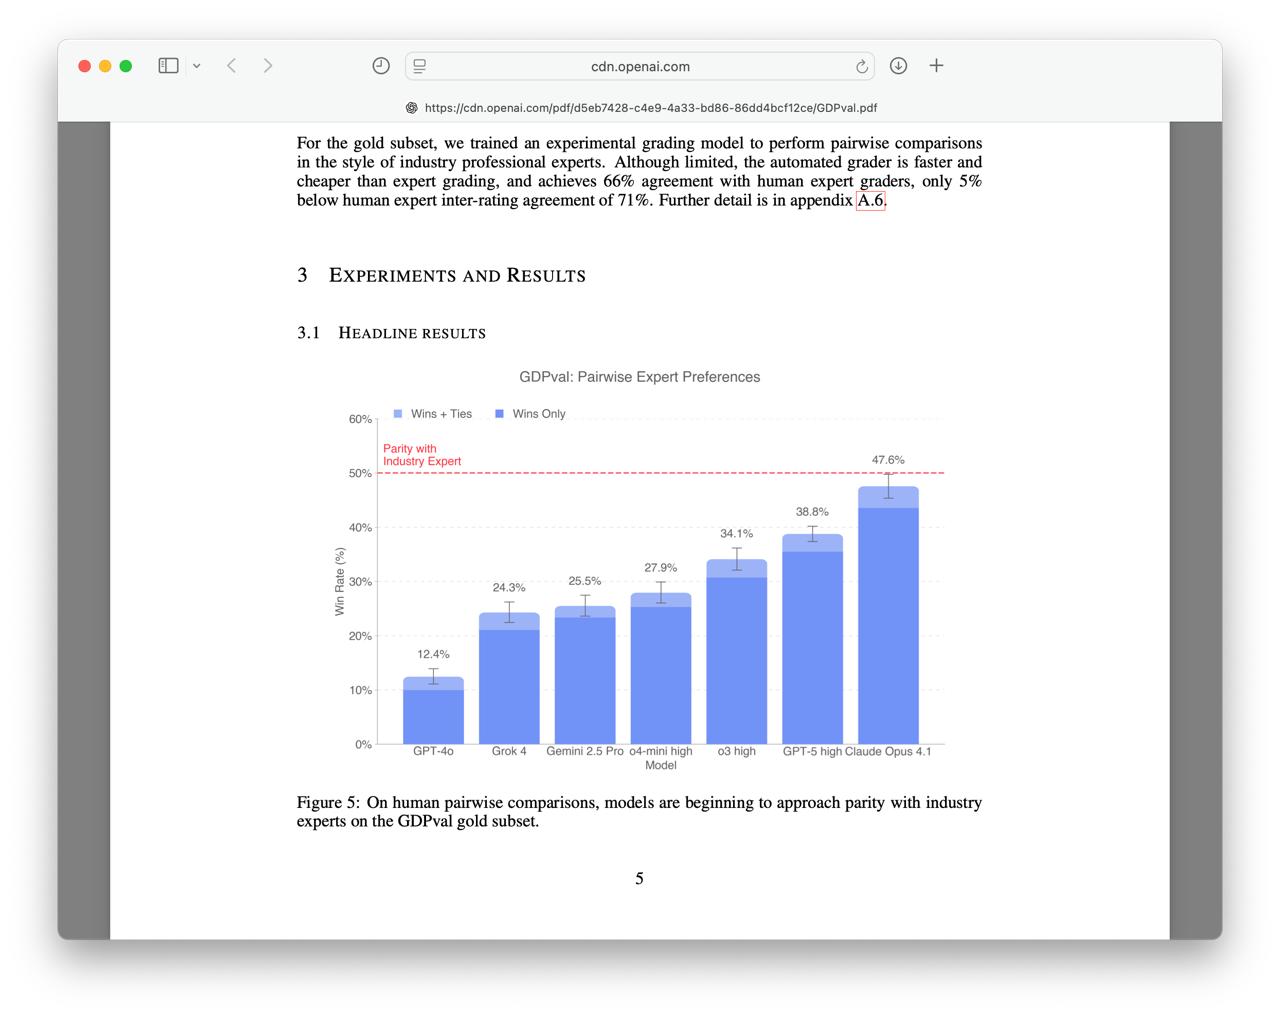Click the cdn.openai.com address field
This screenshot has width=1280, height=1016.
click(x=640, y=66)
